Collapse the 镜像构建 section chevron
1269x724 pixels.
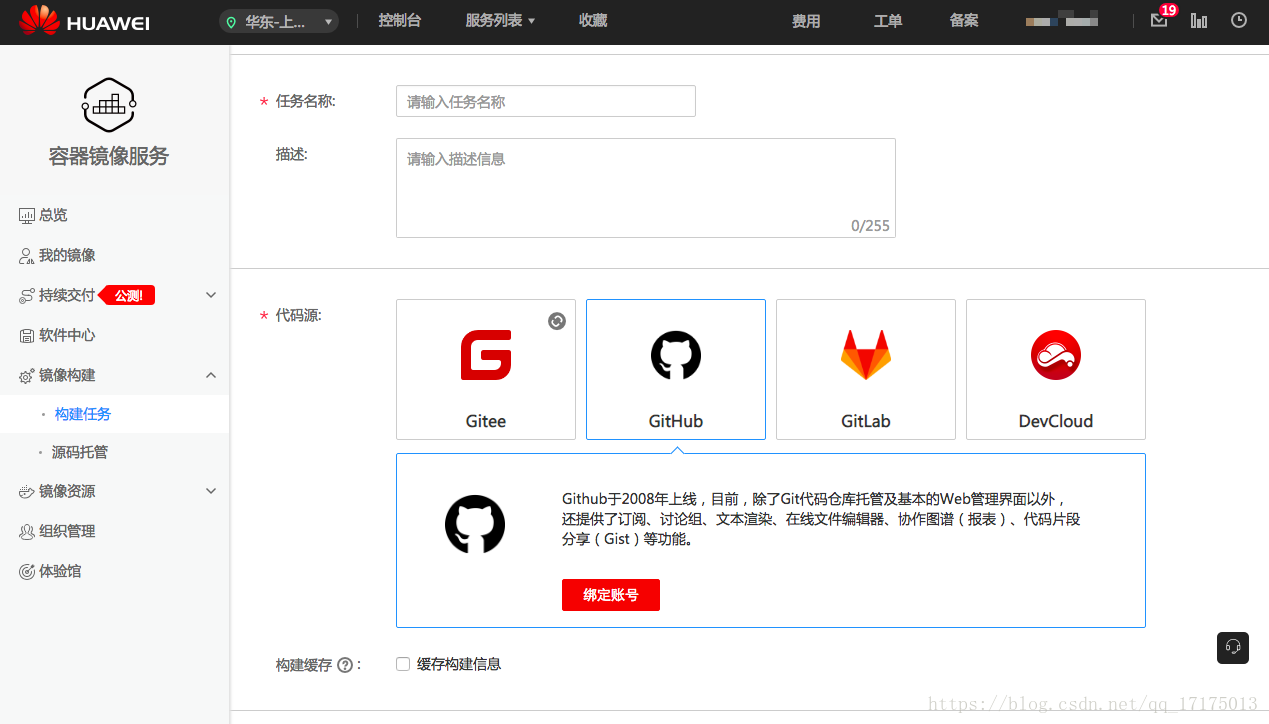[211, 375]
